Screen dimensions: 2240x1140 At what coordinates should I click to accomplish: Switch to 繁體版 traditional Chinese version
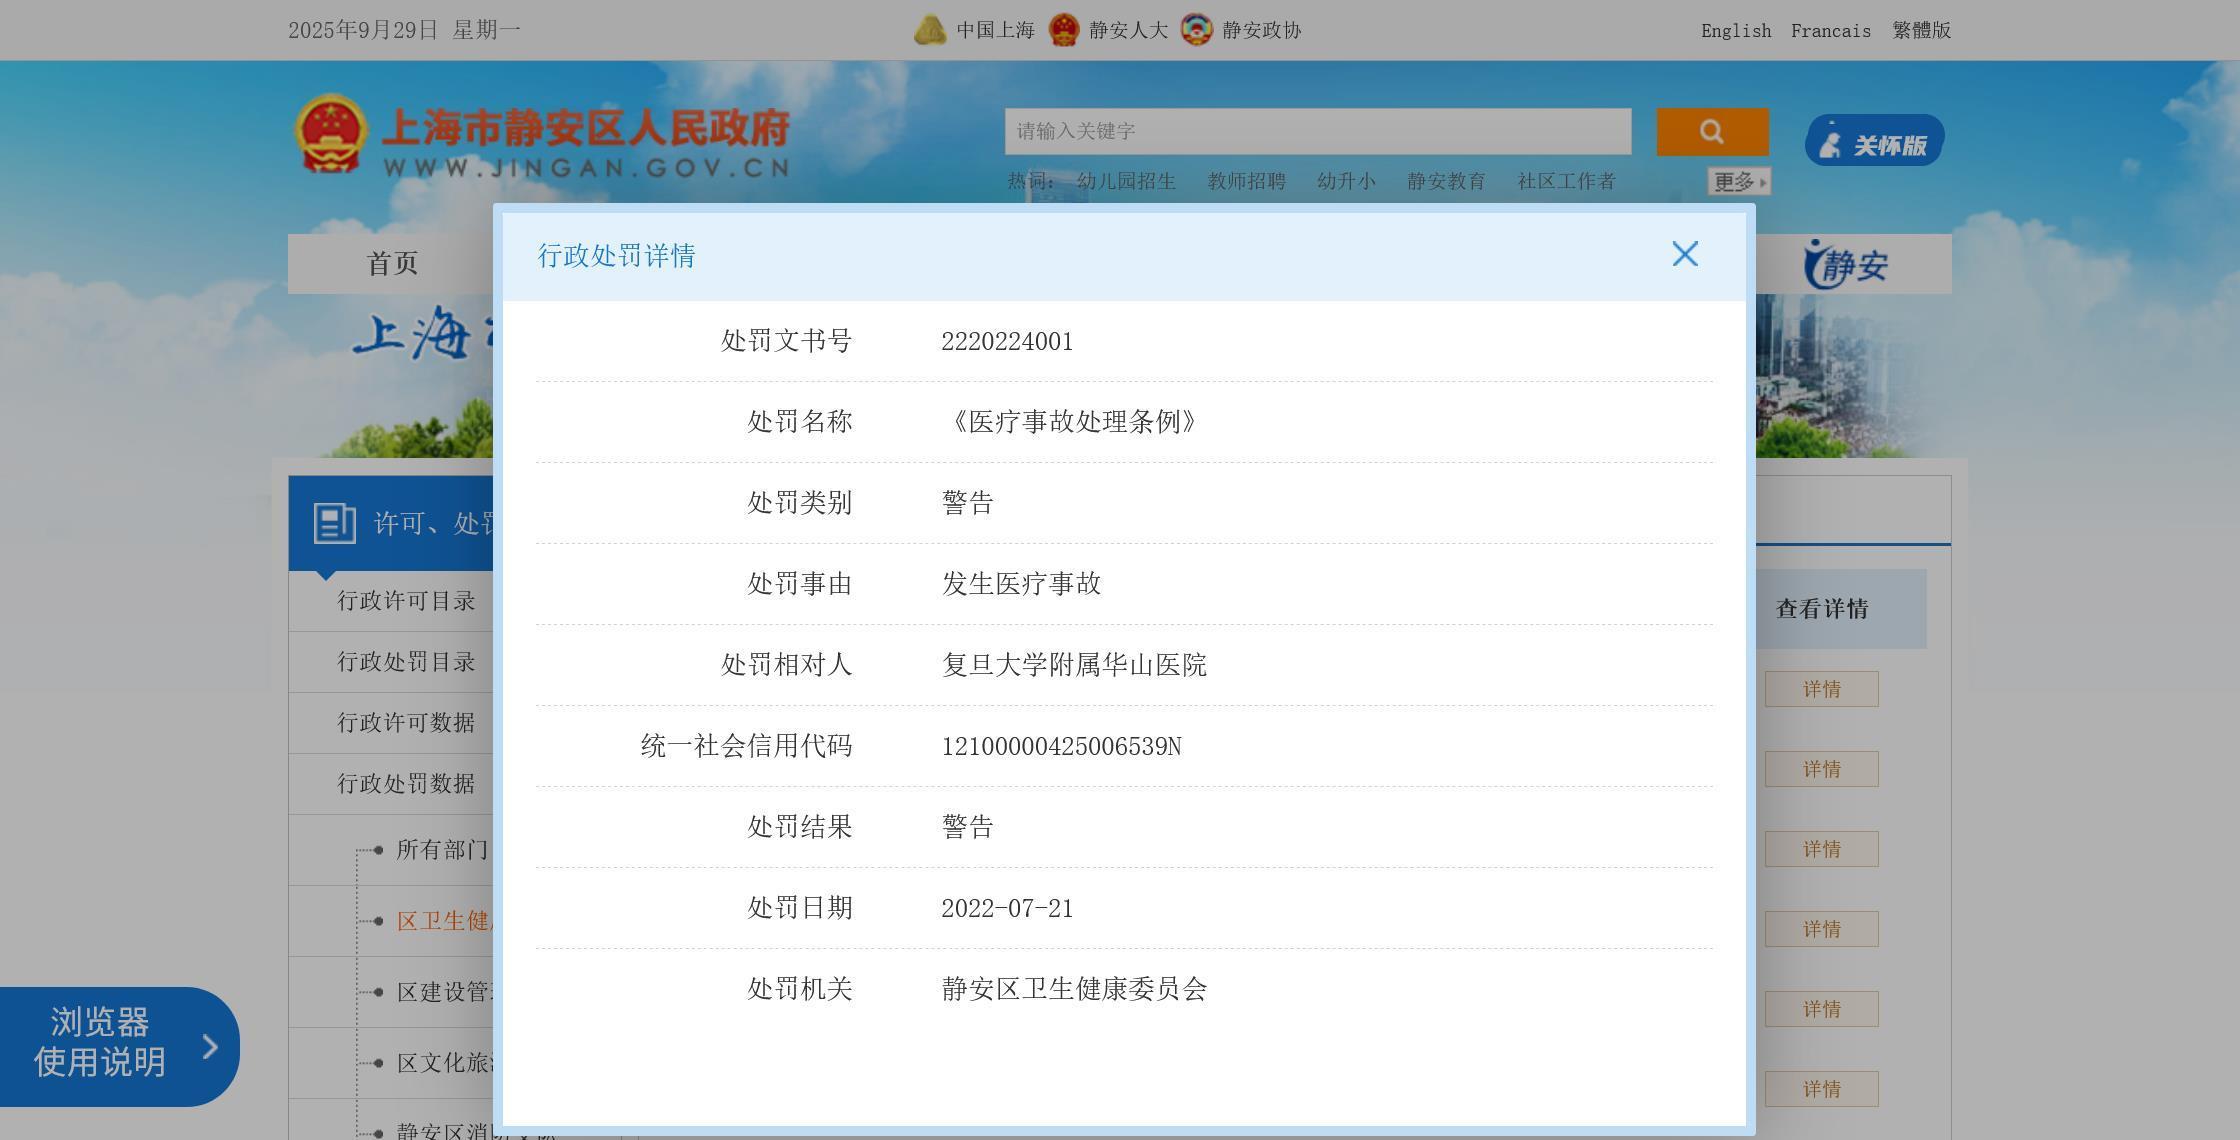coord(1921,31)
